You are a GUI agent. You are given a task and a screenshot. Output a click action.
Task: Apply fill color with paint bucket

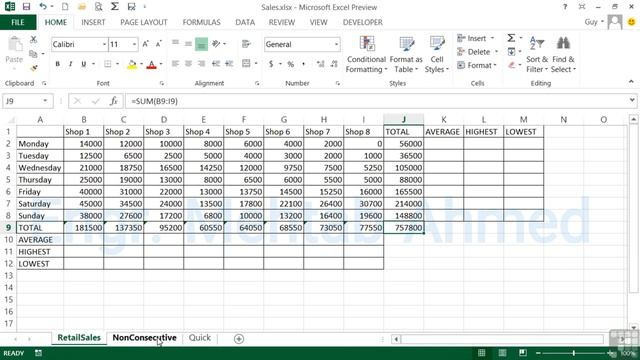(132, 64)
